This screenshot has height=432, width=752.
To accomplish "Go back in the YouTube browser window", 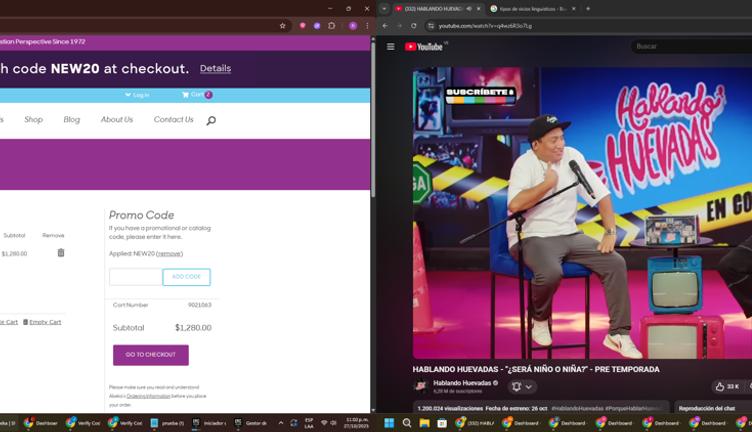I will tap(385, 26).
